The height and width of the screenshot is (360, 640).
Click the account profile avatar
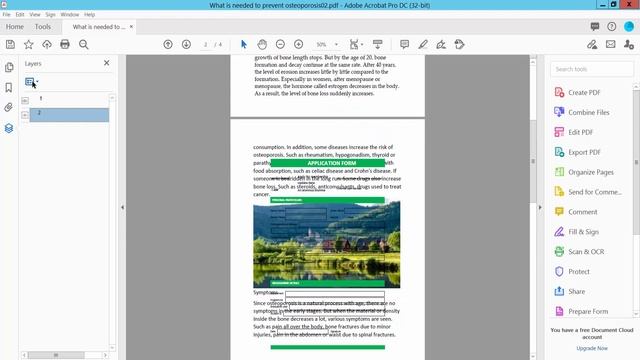(x=629, y=27)
